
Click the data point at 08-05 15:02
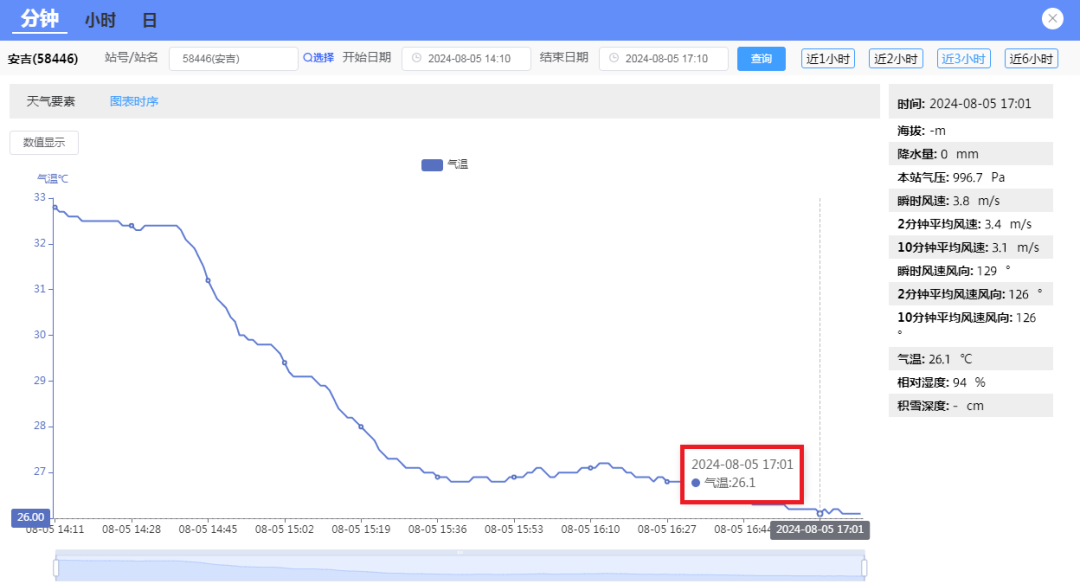pos(284,362)
